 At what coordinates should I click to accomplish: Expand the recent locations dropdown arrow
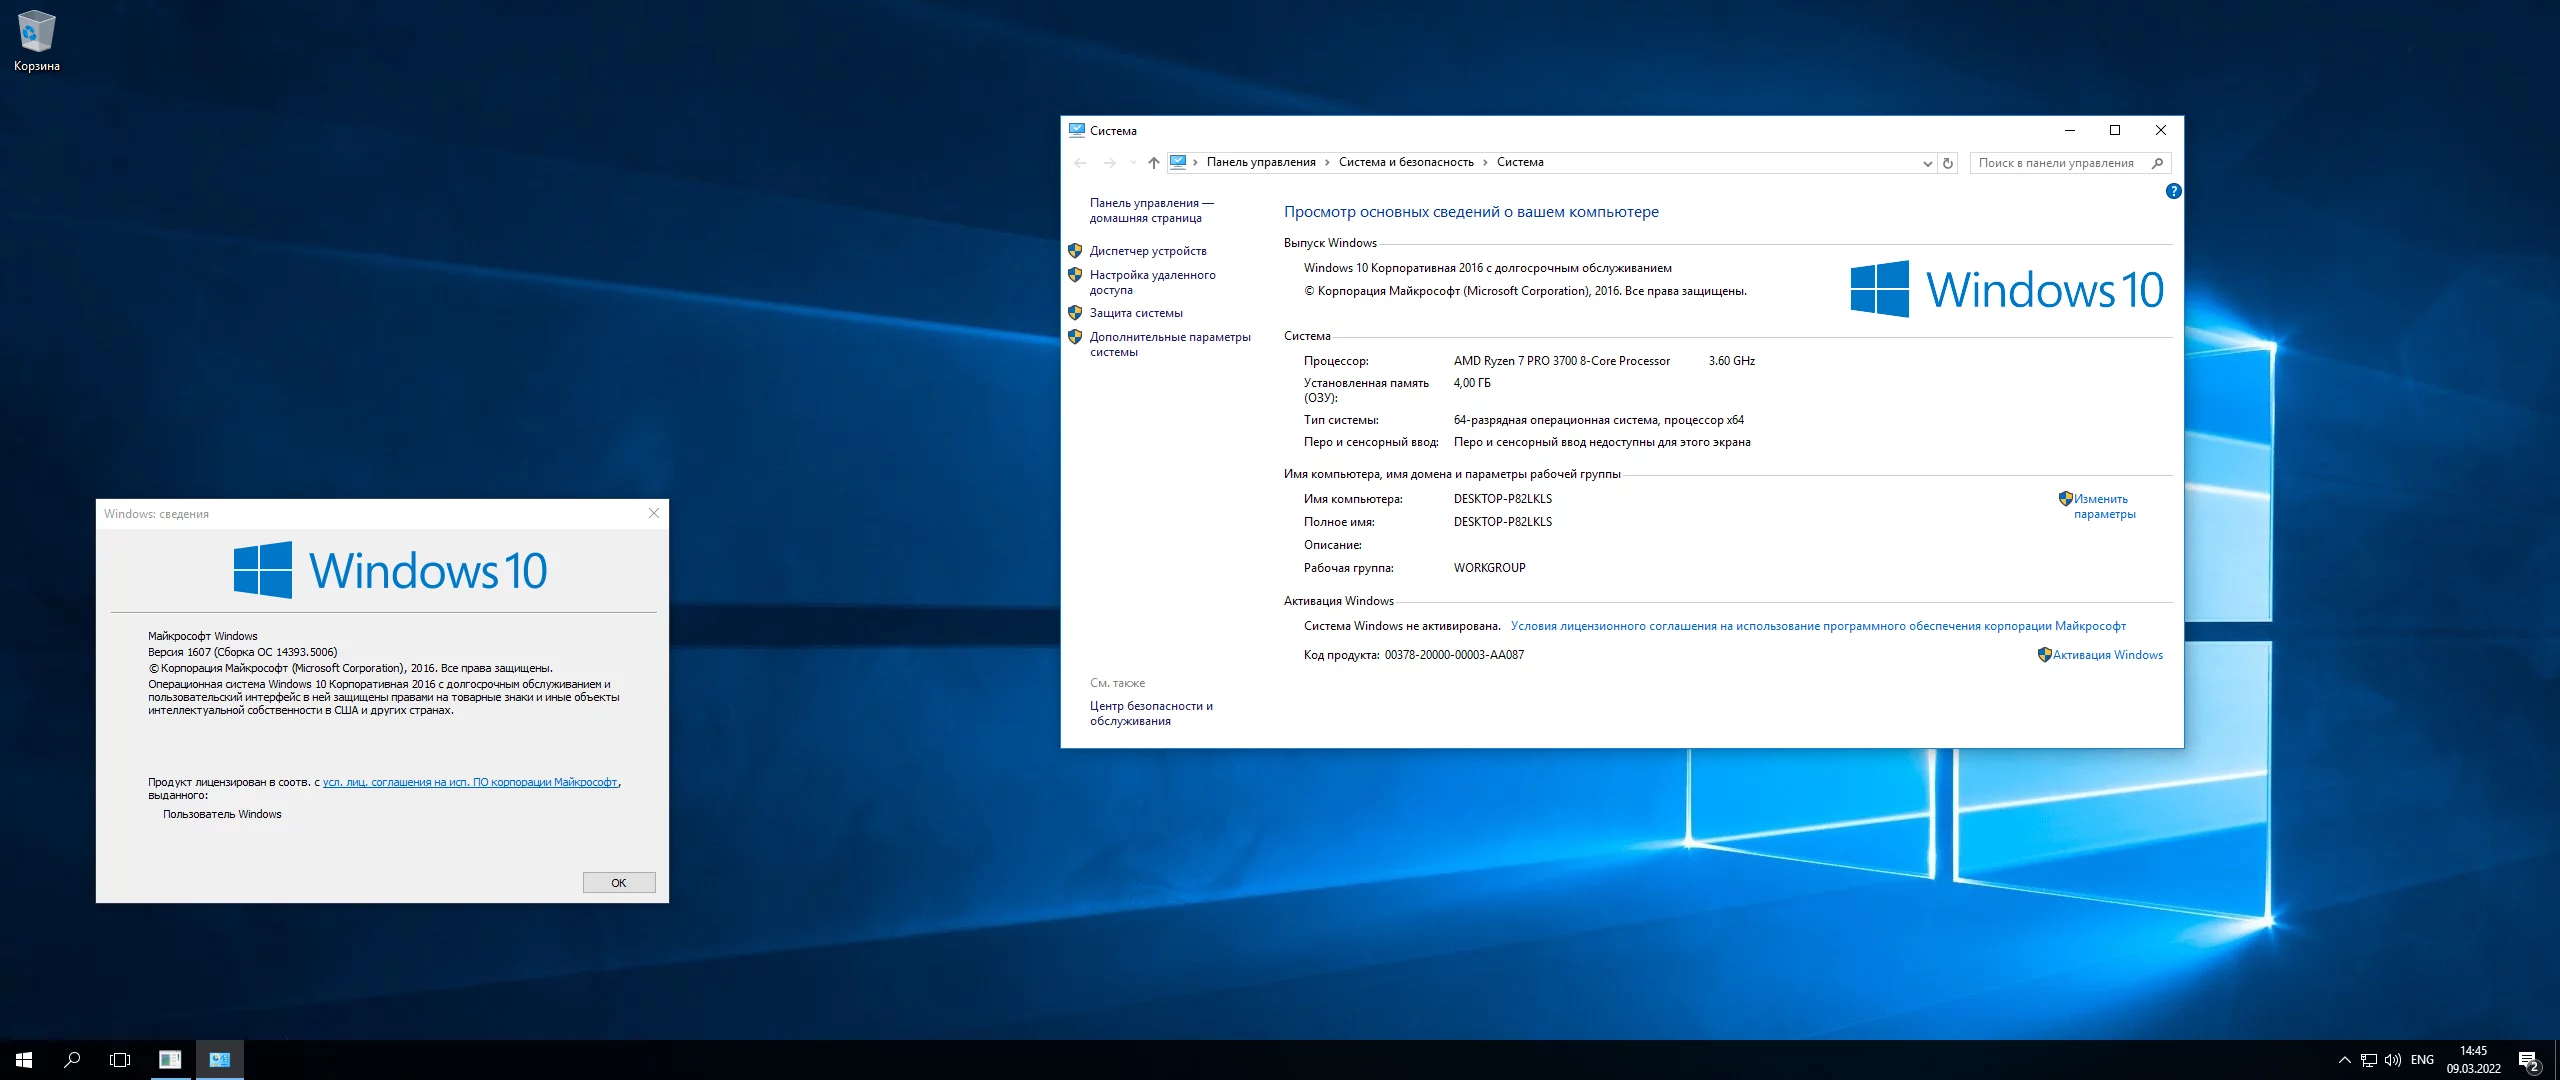click(1132, 163)
